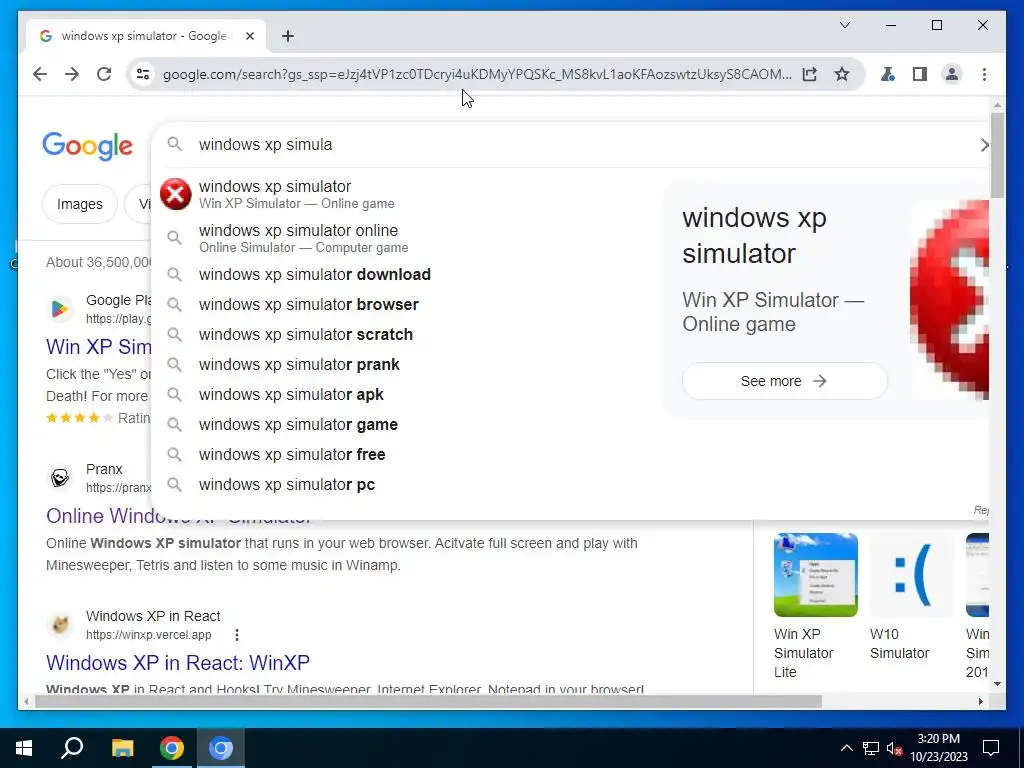Pick suggestion 'windows xp simulator free'
Image resolution: width=1024 pixels, height=768 pixels.
[x=405, y=455]
